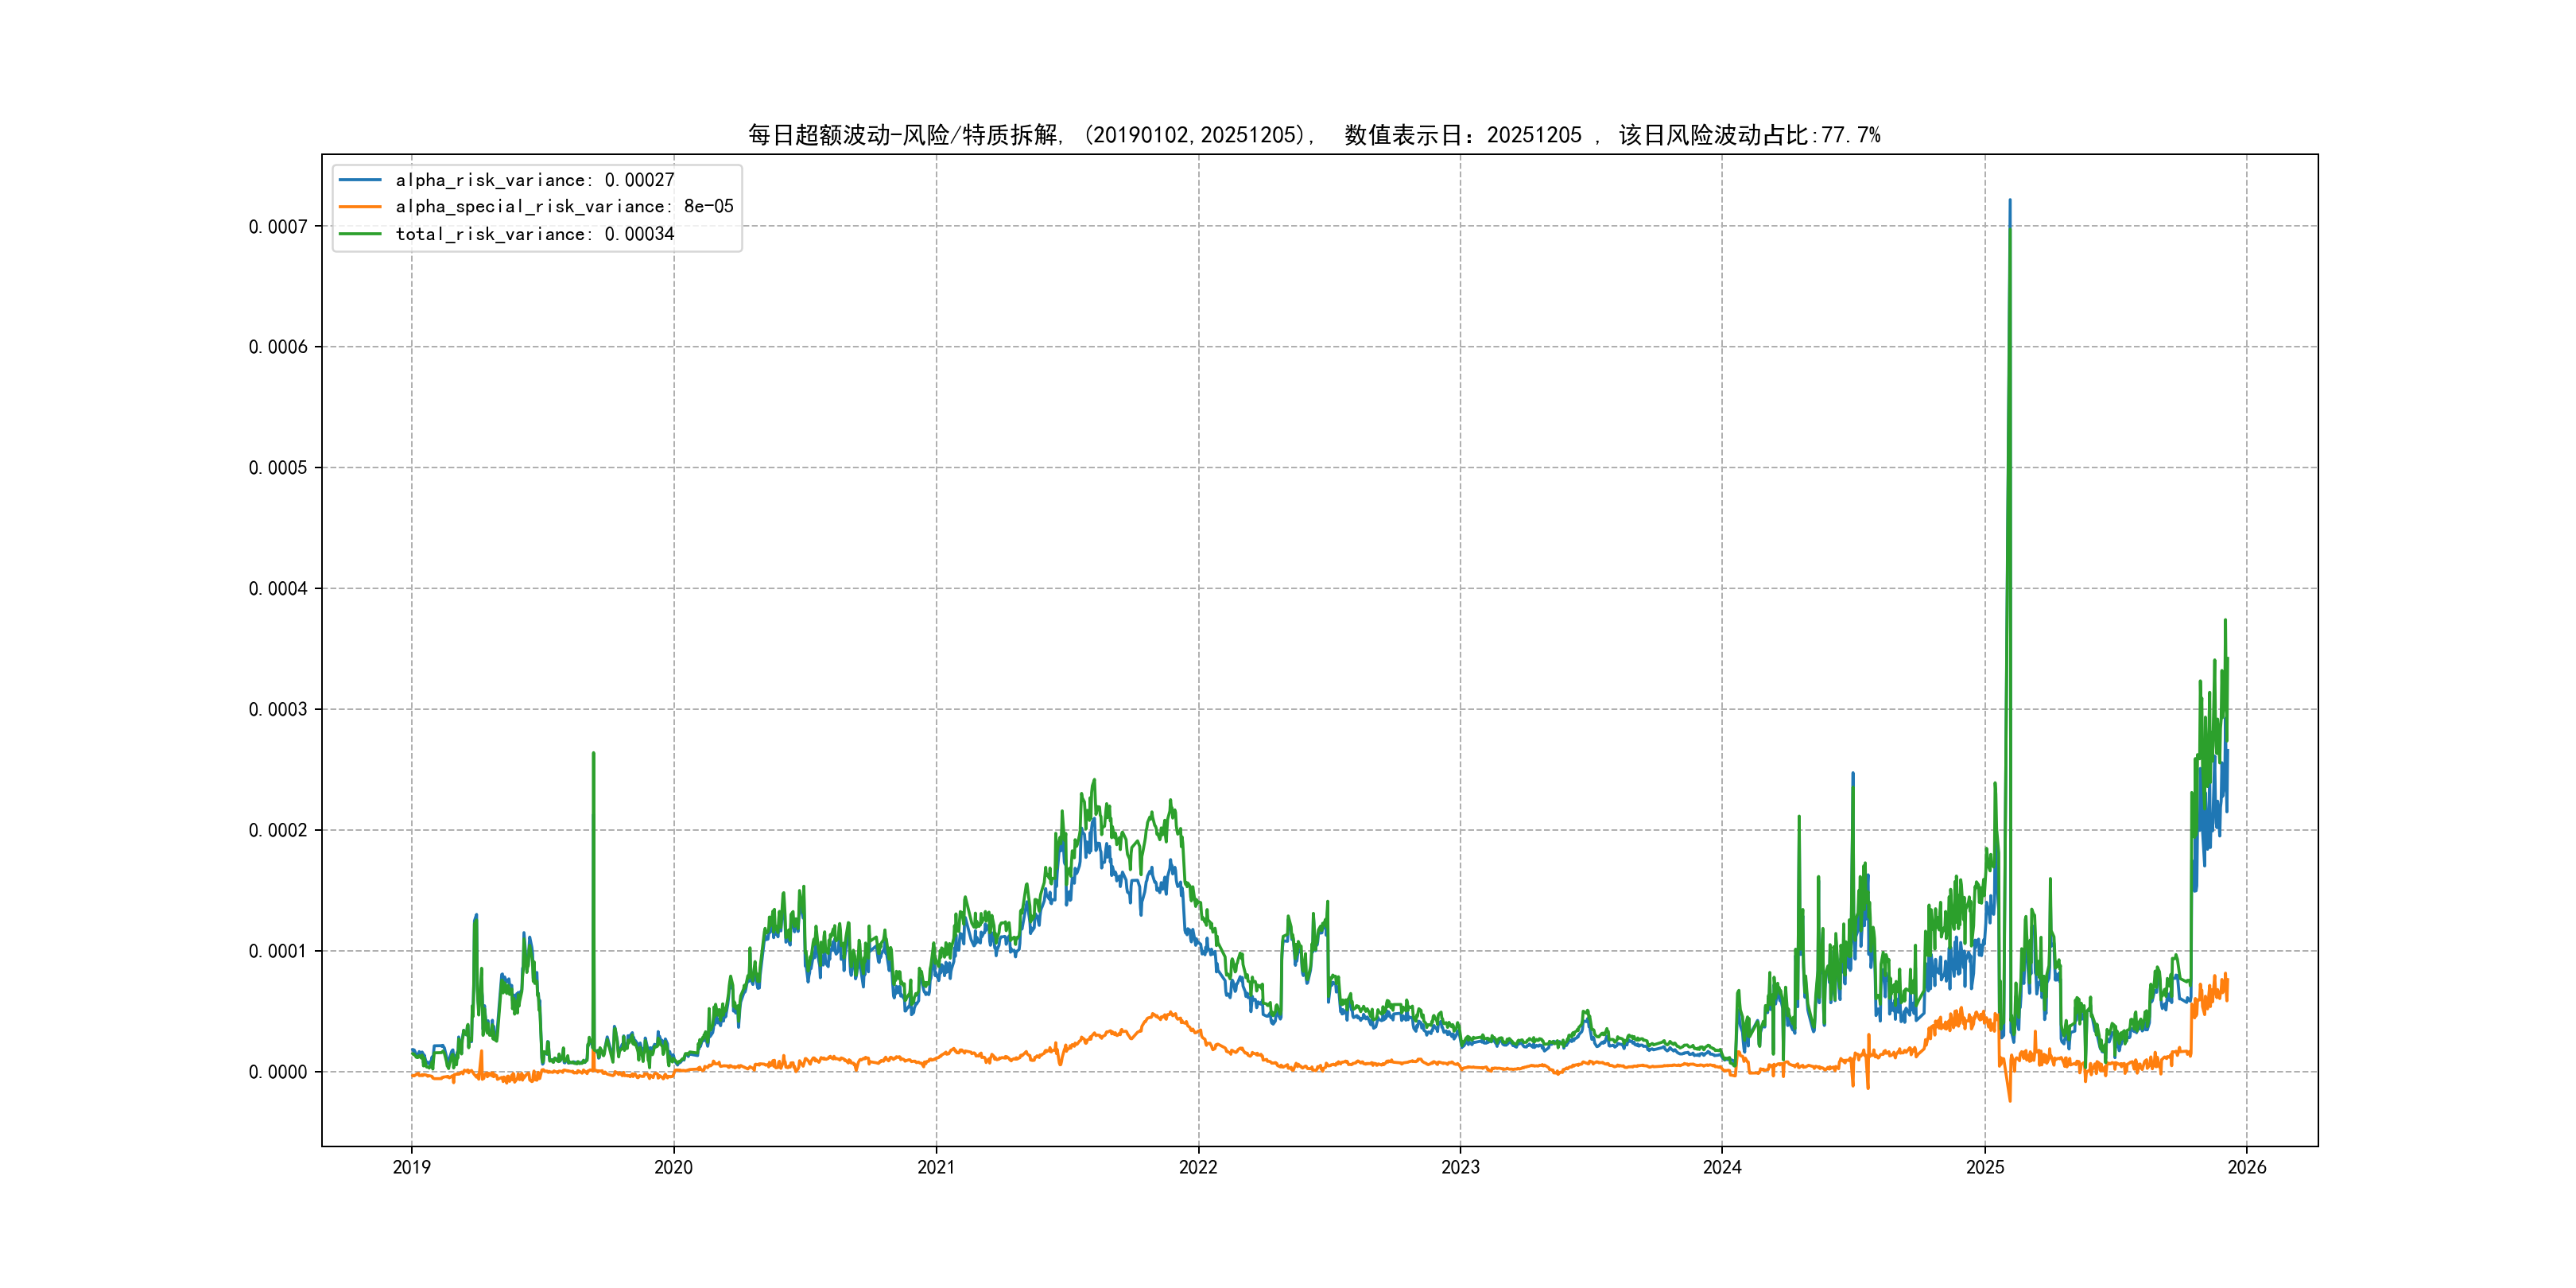Click the 0.0004 y-axis tick label
Viewport: 2576px width, 1288px height.
pos(278,589)
